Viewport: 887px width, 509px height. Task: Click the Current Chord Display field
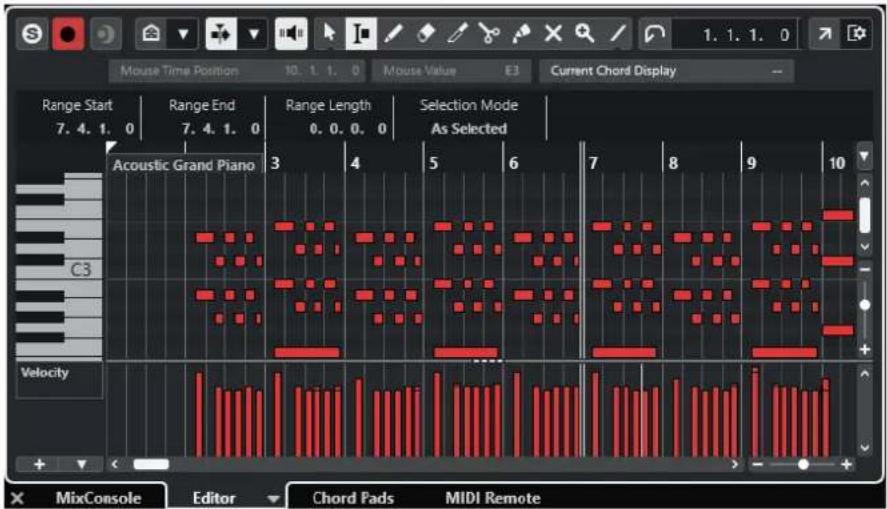point(666,71)
